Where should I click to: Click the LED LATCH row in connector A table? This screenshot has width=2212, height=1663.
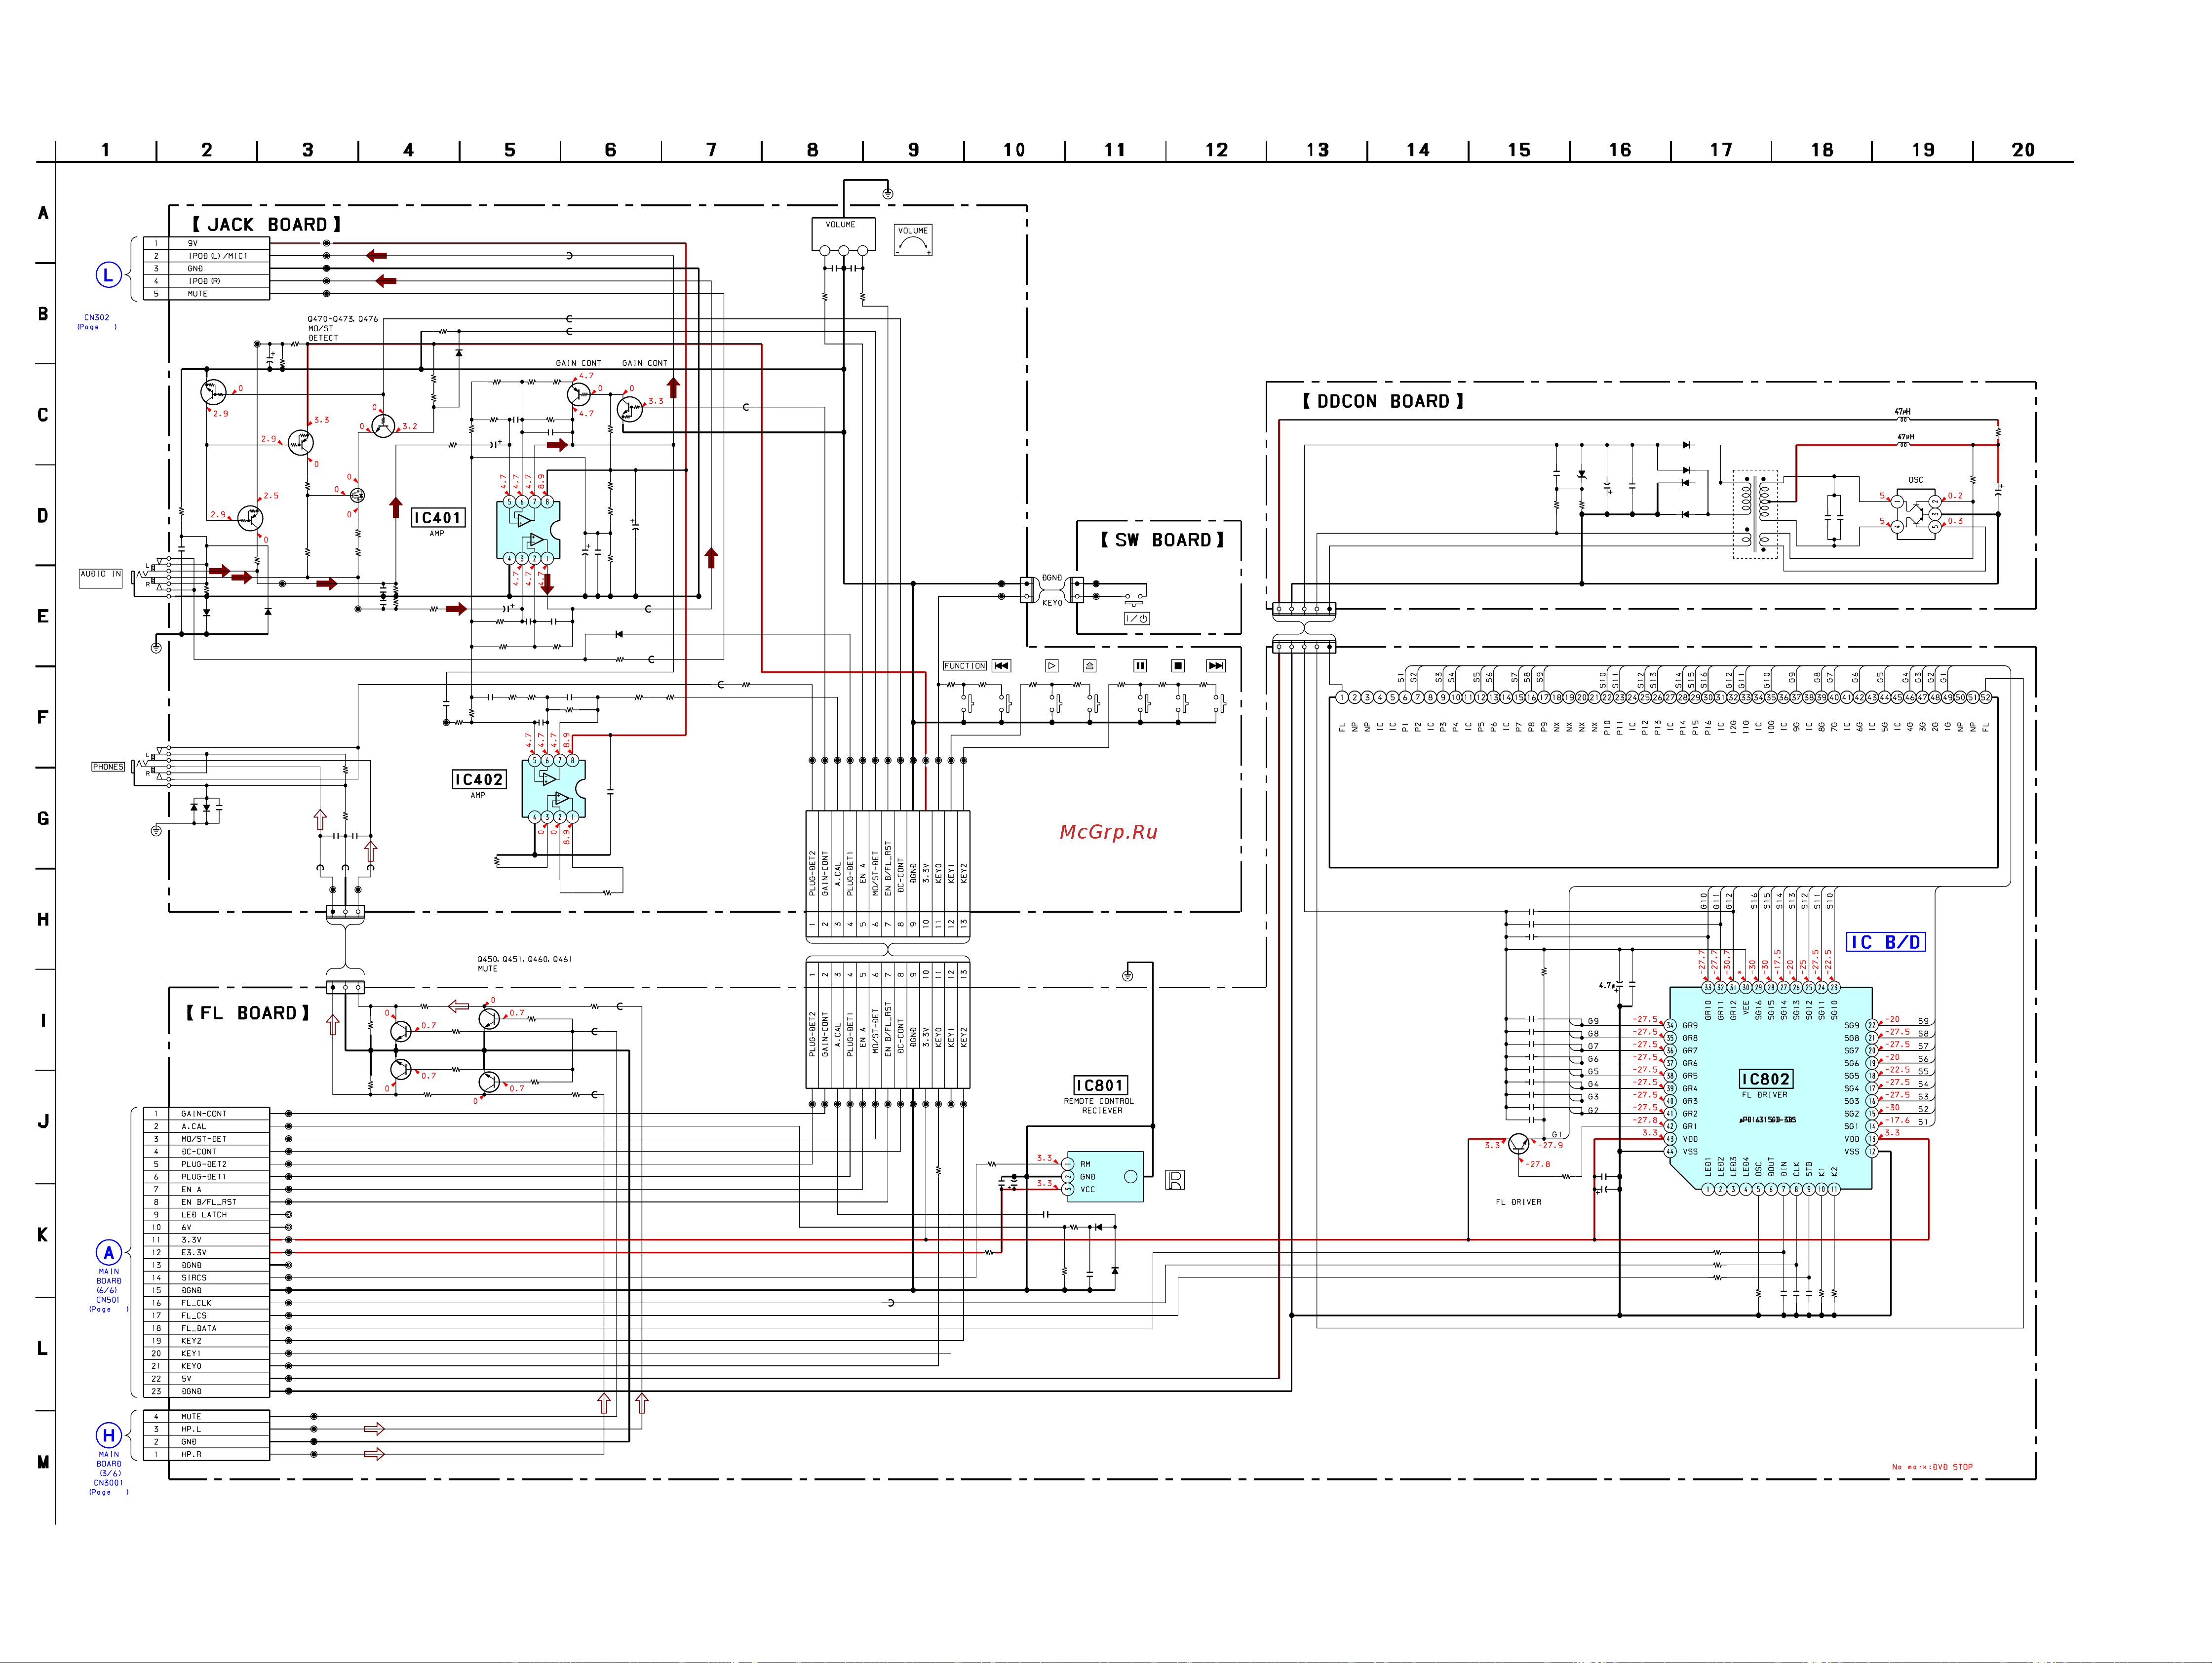point(206,1214)
